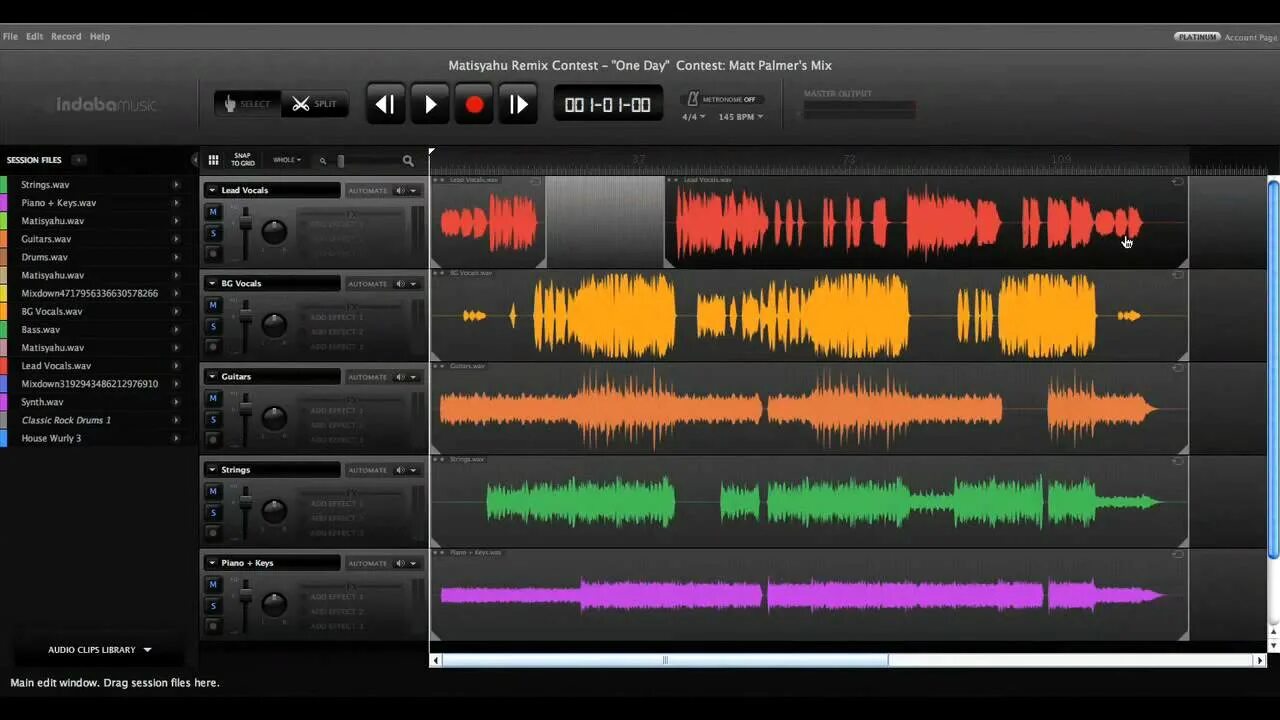Solo the Strings track
Image resolution: width=1280 pixels, height=720 pixels.
point(213,512)
